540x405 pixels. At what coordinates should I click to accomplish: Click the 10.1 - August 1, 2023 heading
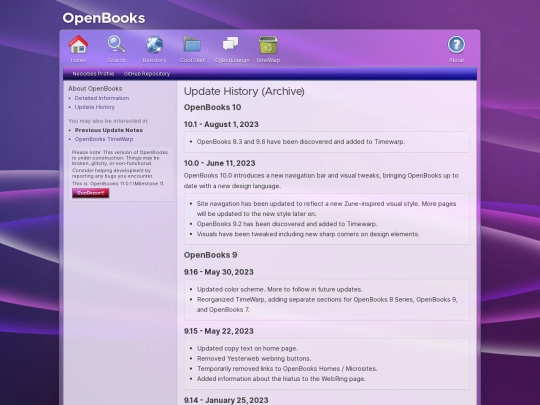[x=221, y=124]
